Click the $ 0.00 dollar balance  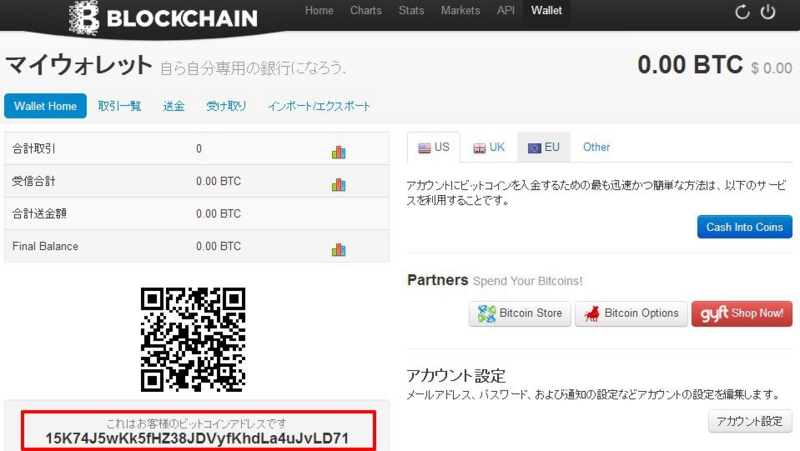point(771,68)
